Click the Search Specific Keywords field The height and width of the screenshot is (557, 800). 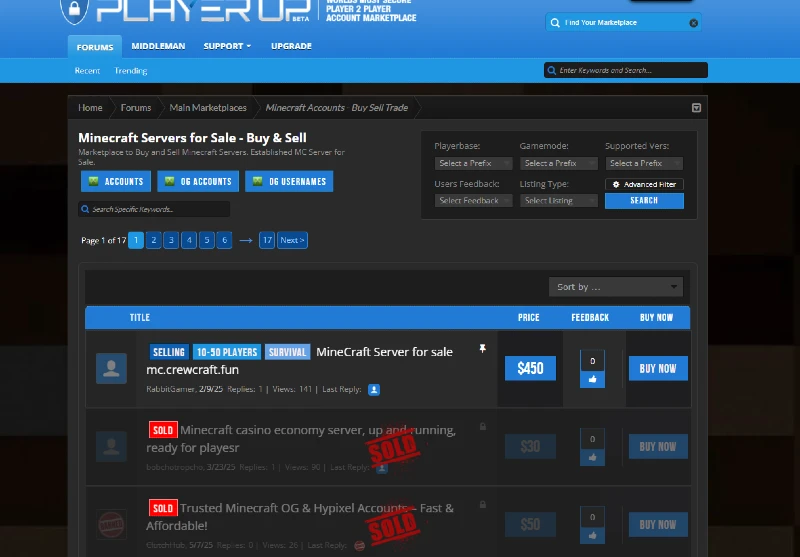point(154,209)
